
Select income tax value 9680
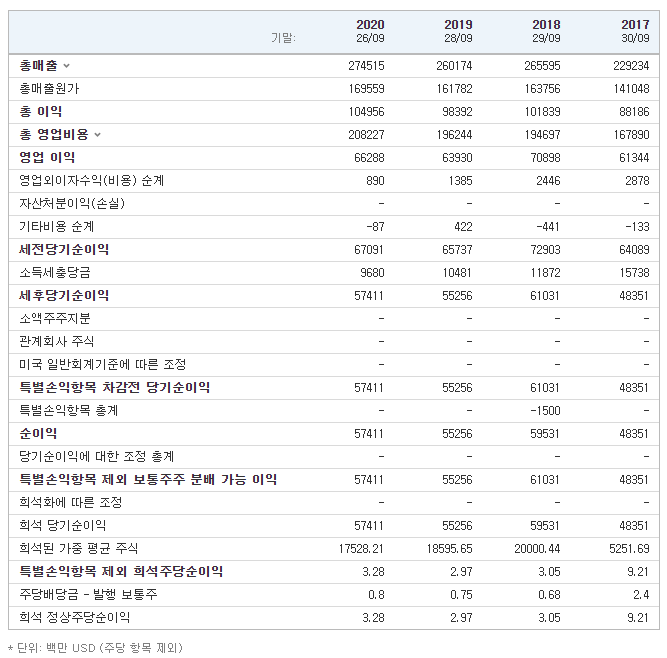[372, 273]
